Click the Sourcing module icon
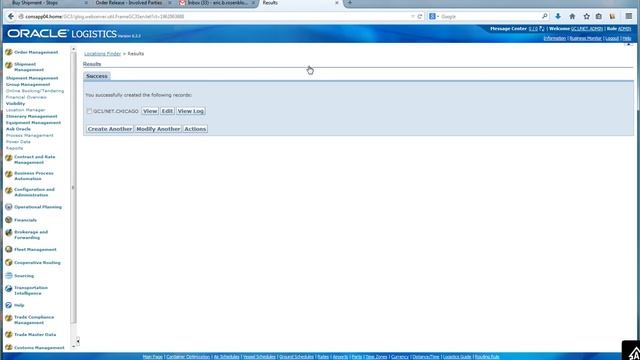 [x=9, y=276]
